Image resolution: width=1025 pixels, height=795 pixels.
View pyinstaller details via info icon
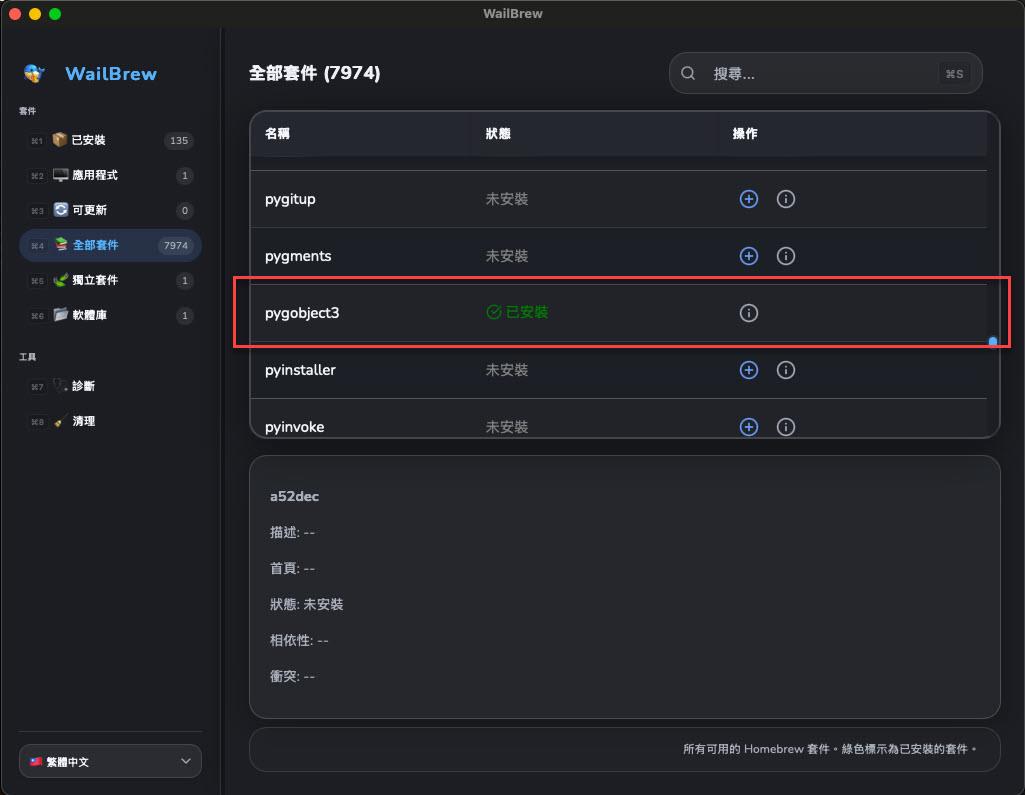786,370
